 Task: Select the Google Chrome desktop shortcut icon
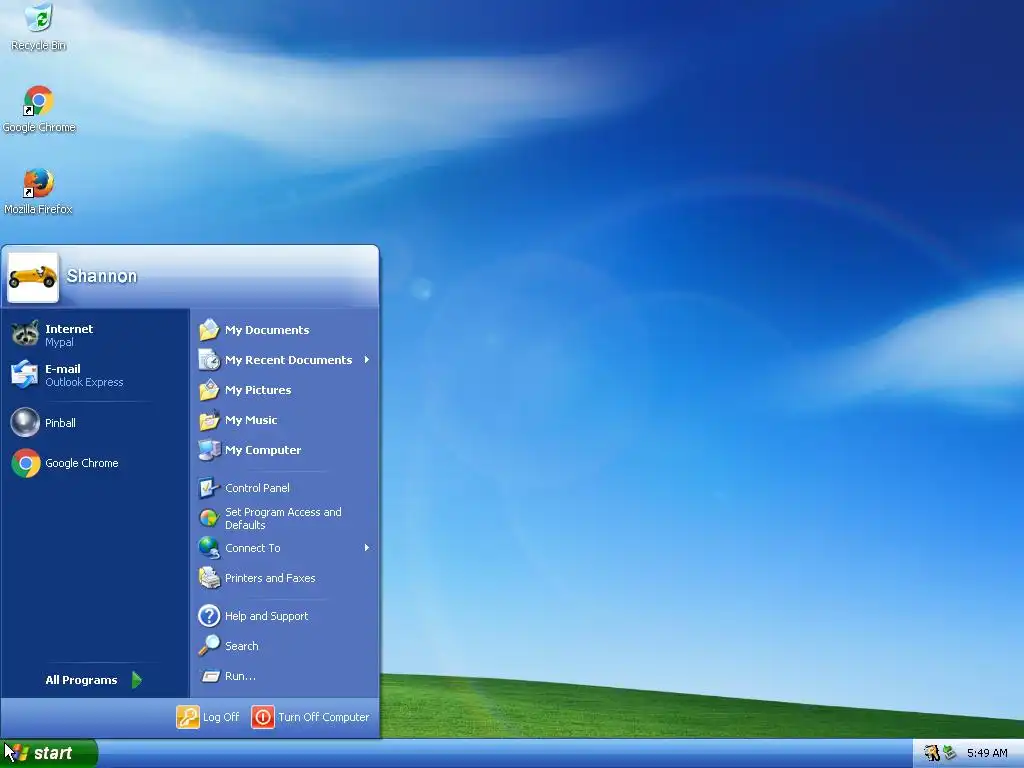coord(39,101)
